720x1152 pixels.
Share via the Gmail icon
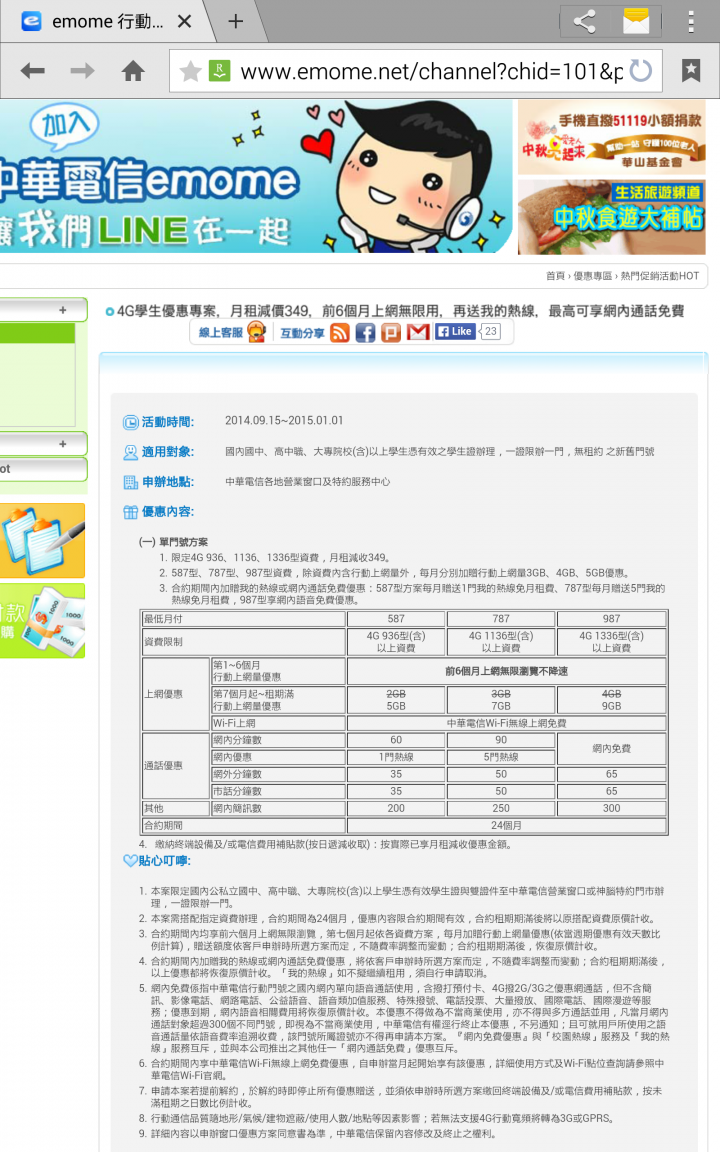pos(418,333)
